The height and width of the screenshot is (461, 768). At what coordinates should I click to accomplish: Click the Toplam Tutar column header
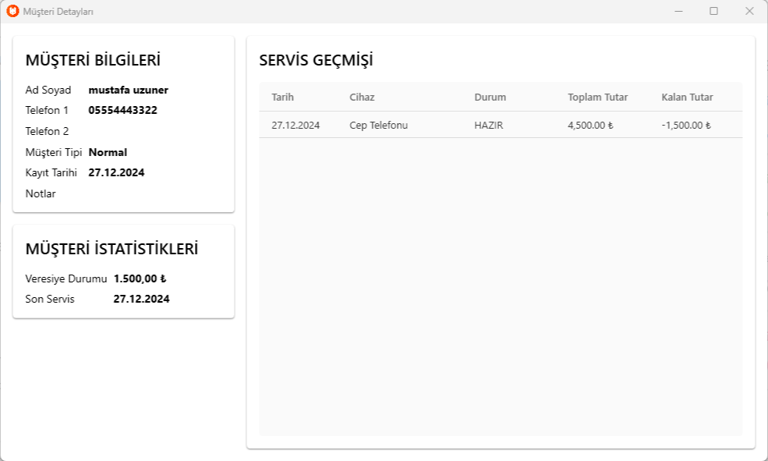coord(598,97)
